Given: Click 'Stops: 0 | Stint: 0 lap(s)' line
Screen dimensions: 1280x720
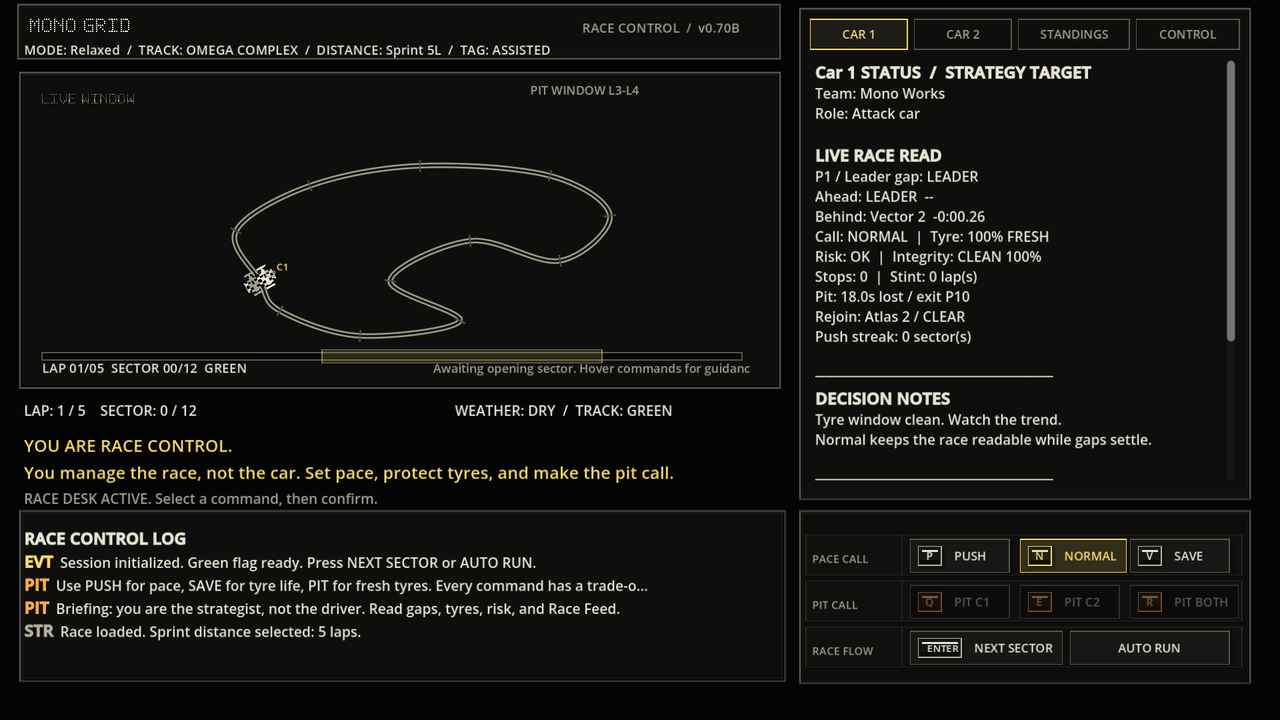Looking at the screenshot, I should [x=896, y=277].
